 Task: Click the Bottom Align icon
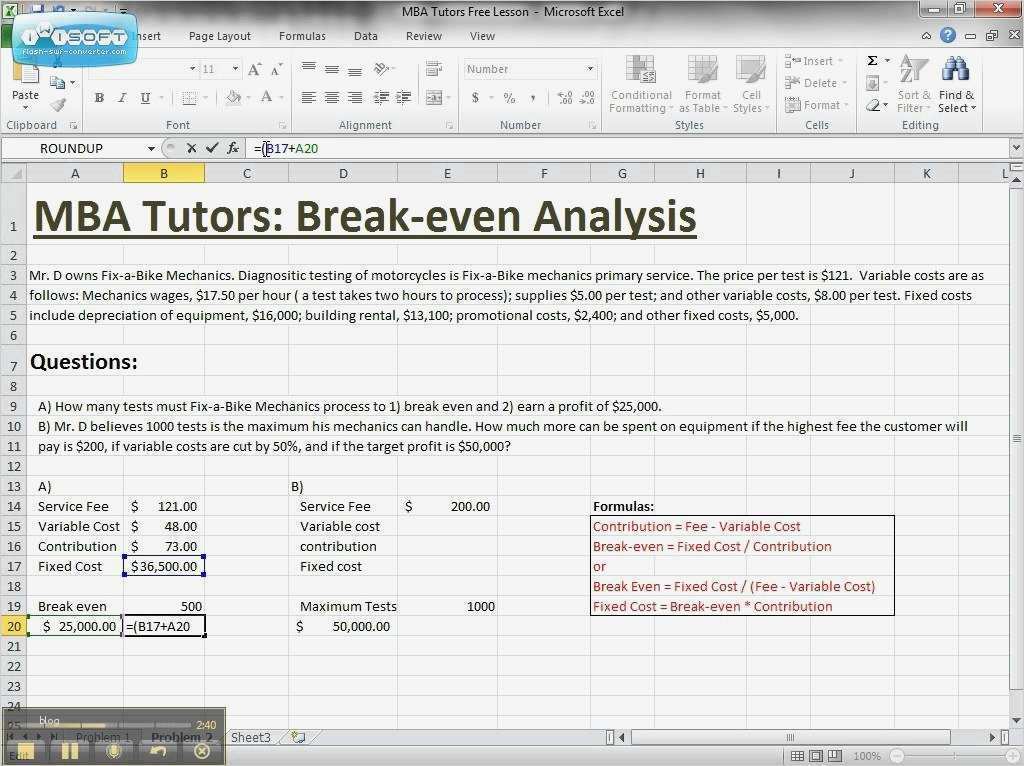pos(355,69)
